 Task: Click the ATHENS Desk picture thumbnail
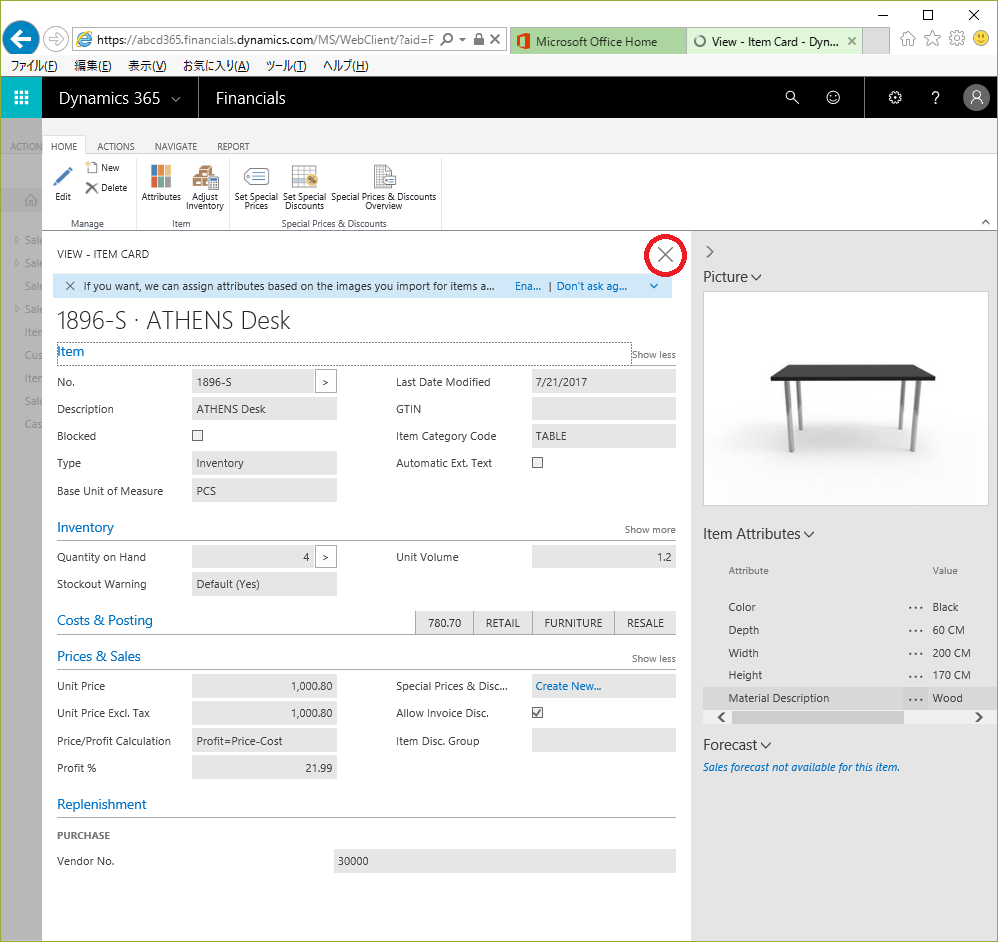click(x=845, y=398)
